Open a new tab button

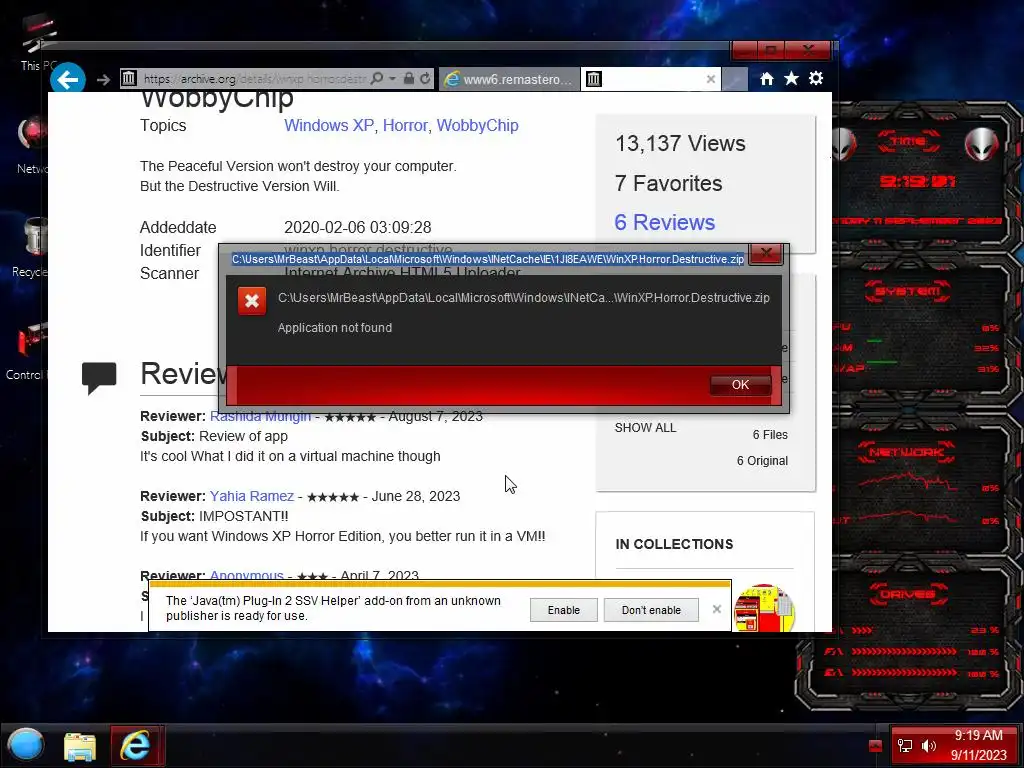[x=735, y=79]
